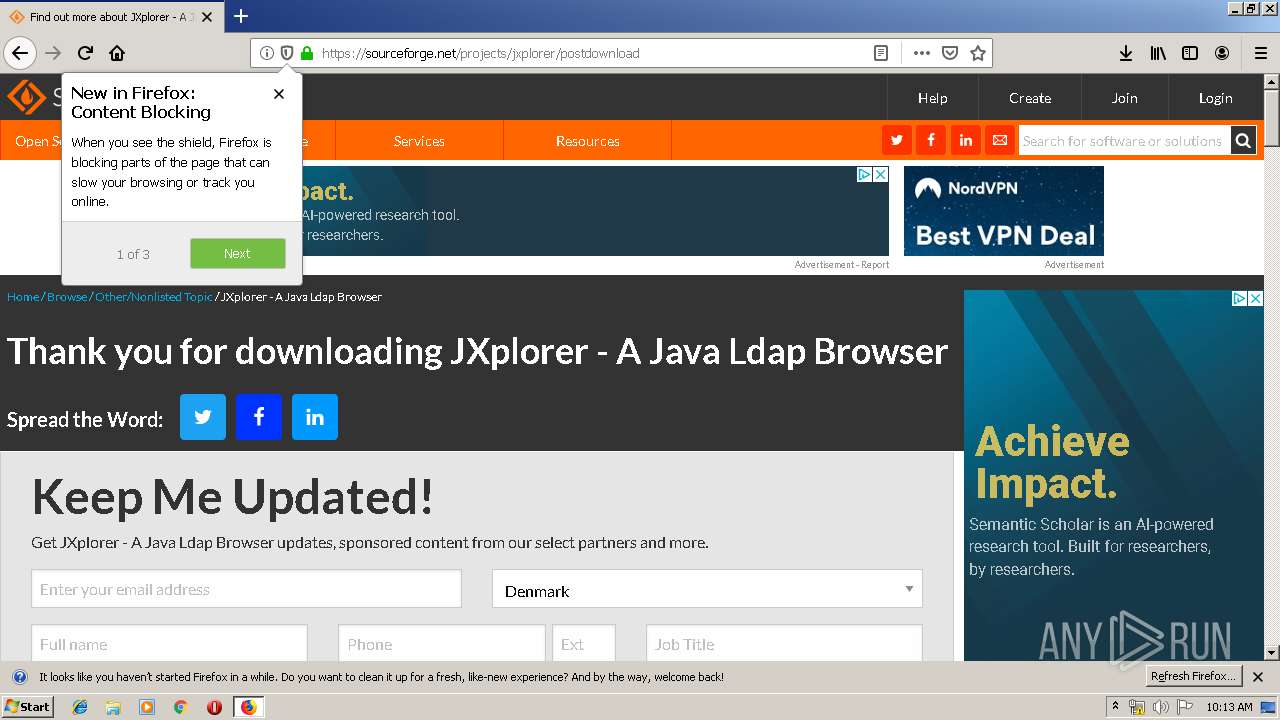The image size is (1280, 720).
Task: Click Next in Content Blocking tour
Action: point(238,254)
